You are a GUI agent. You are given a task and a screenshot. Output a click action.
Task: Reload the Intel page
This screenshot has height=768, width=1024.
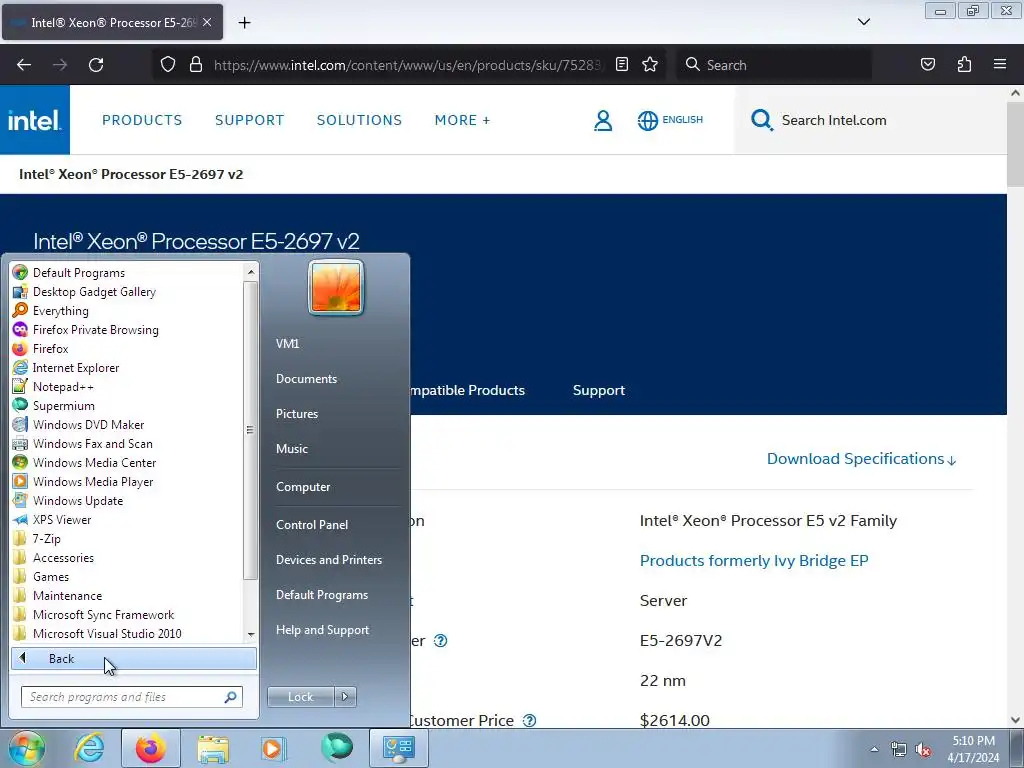click(96, 65)
